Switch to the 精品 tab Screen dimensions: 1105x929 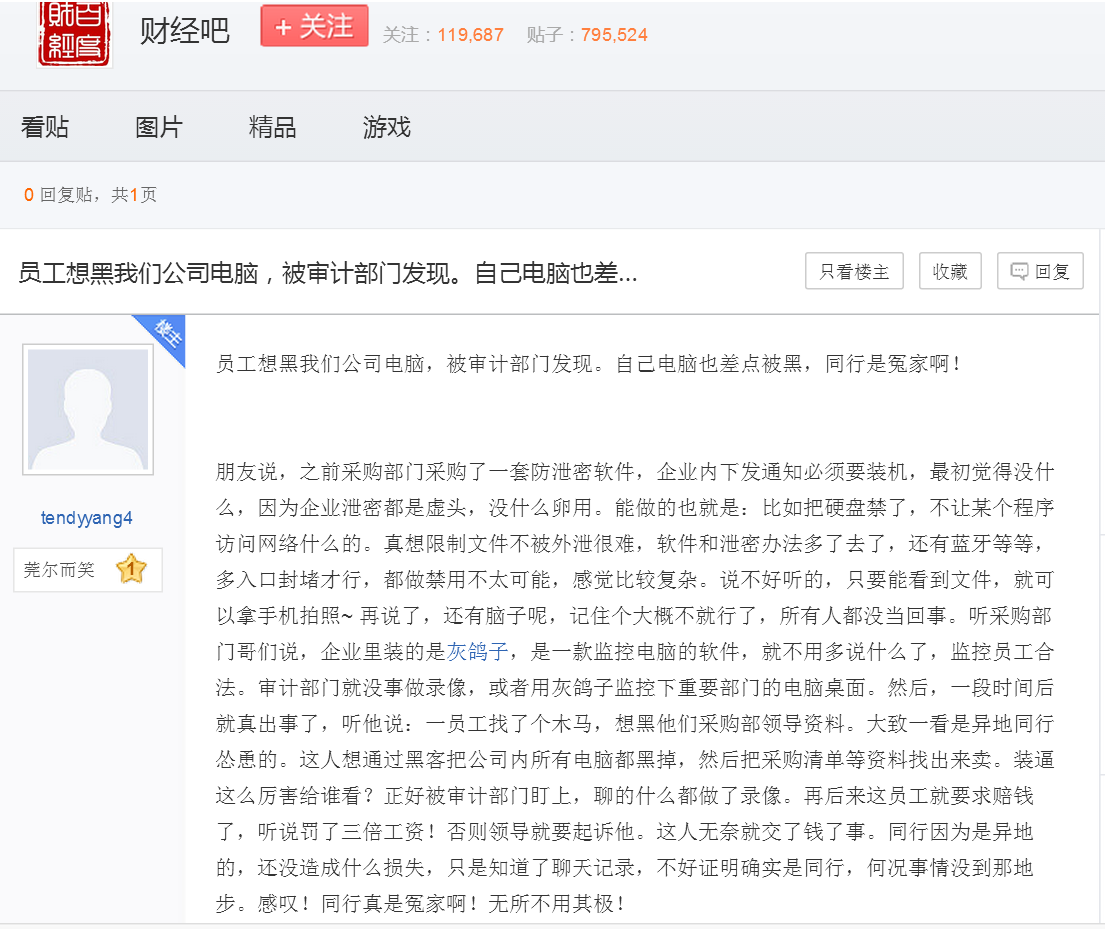point(272,127)
